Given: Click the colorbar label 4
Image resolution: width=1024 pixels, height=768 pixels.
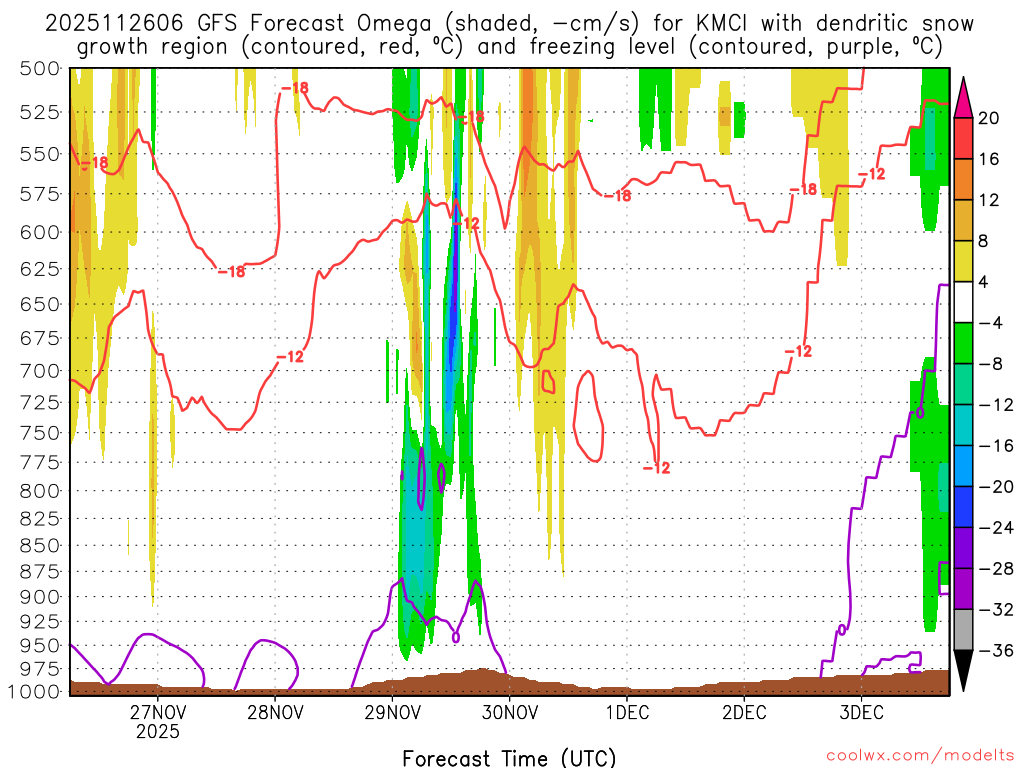Looking at the screenshot, I should point(984,283).
